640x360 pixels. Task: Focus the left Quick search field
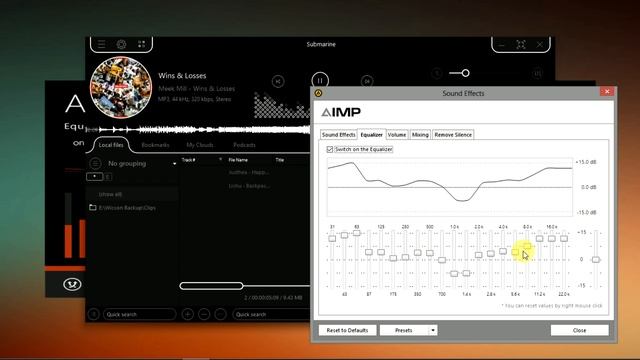140,314
